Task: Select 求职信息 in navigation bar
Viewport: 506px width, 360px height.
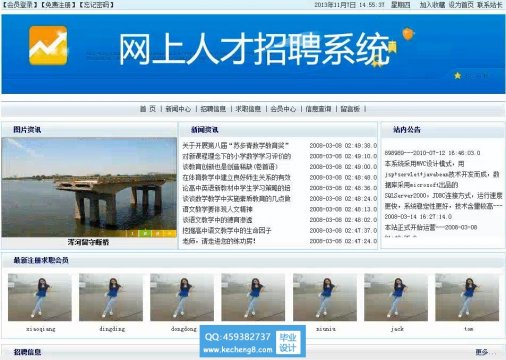Action: click(x=248, y=109)
